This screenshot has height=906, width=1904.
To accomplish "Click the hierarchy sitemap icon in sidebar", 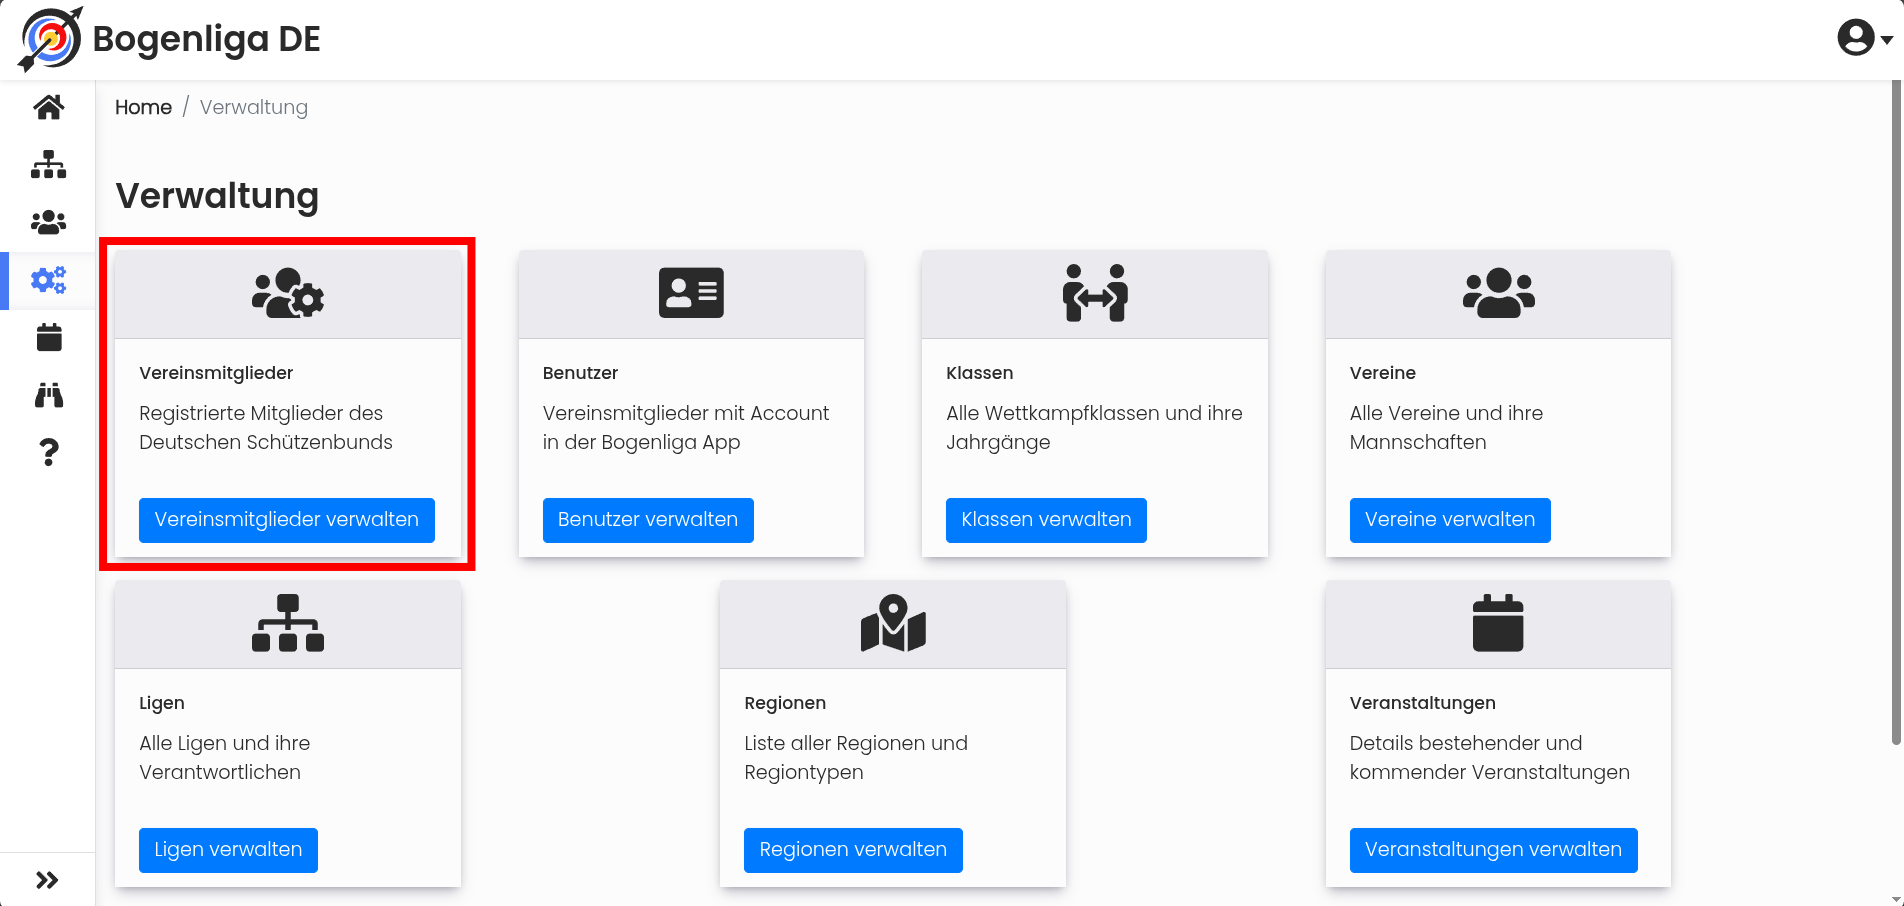I will pos(48,165).
